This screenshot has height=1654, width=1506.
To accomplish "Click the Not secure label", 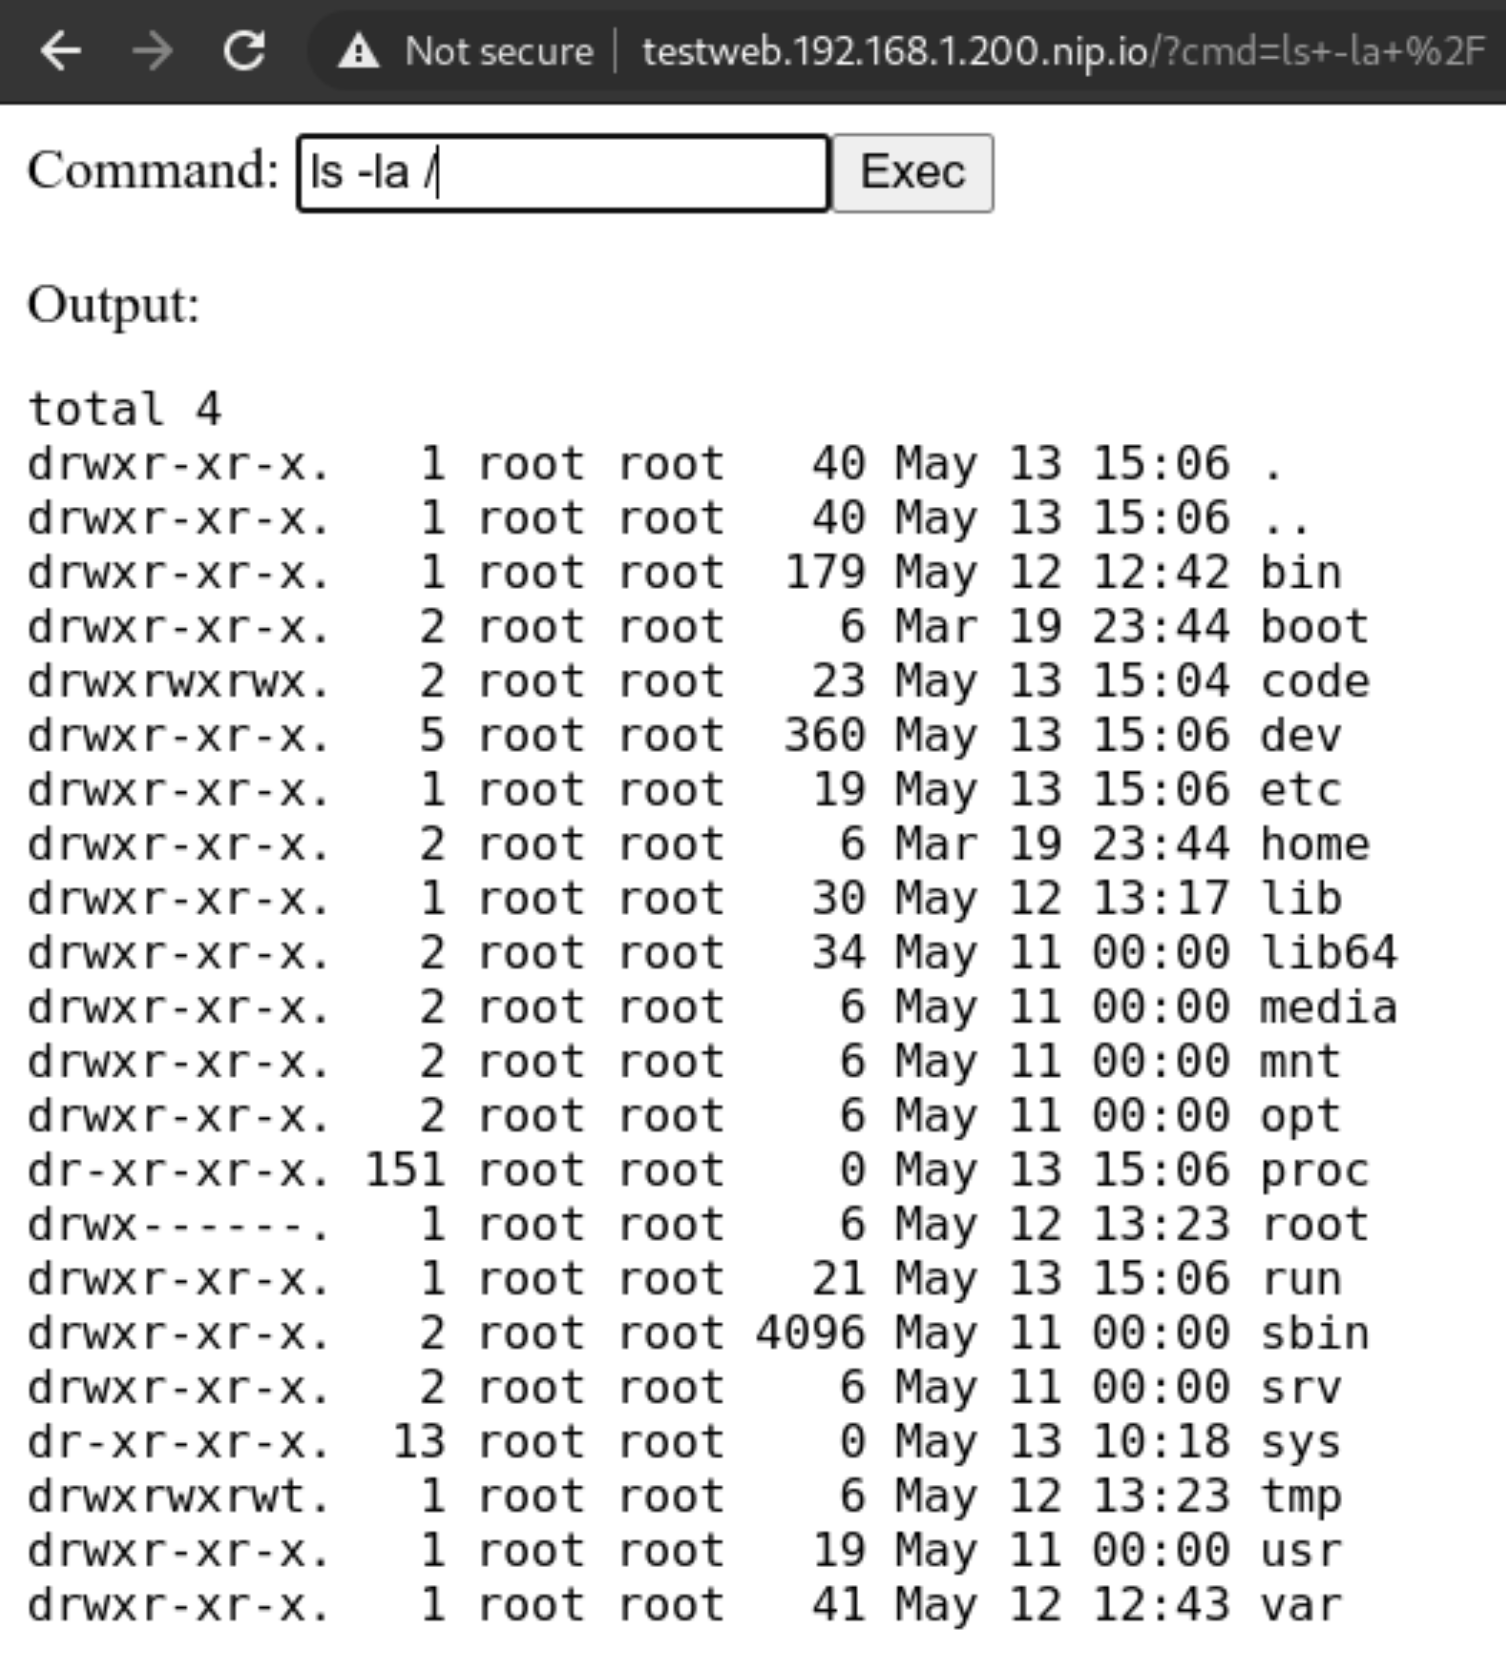I will pos(499,50).
